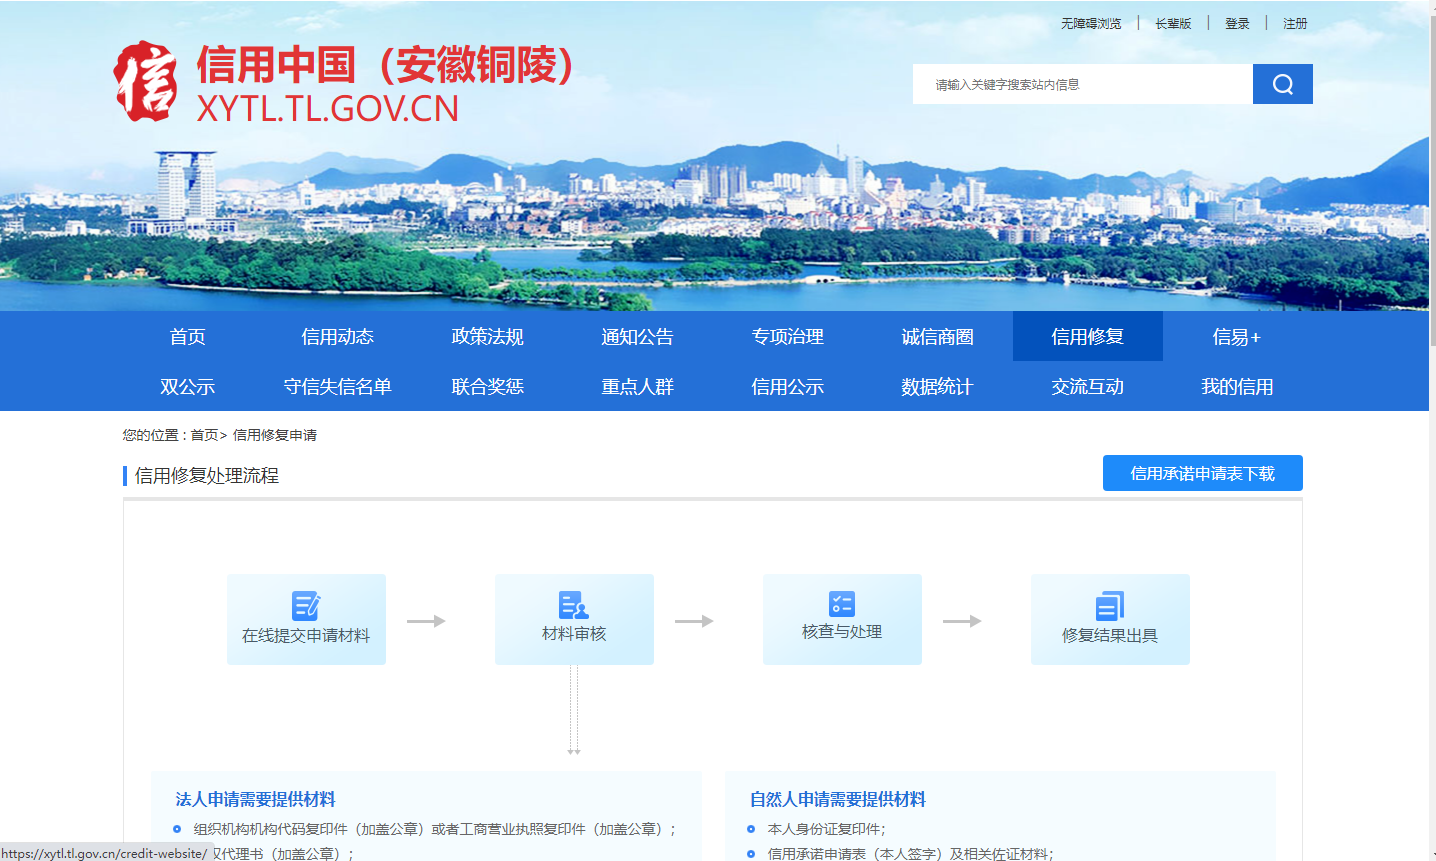
Task: Click the 在线提交申请材料 step icon
Action: coord(306,605)
